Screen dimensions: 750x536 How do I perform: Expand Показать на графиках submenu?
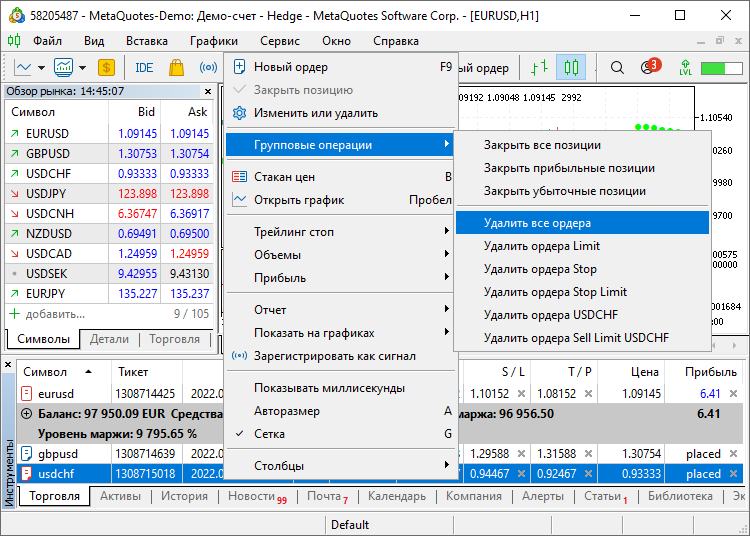pyautogui.click(x=340, y=333)
